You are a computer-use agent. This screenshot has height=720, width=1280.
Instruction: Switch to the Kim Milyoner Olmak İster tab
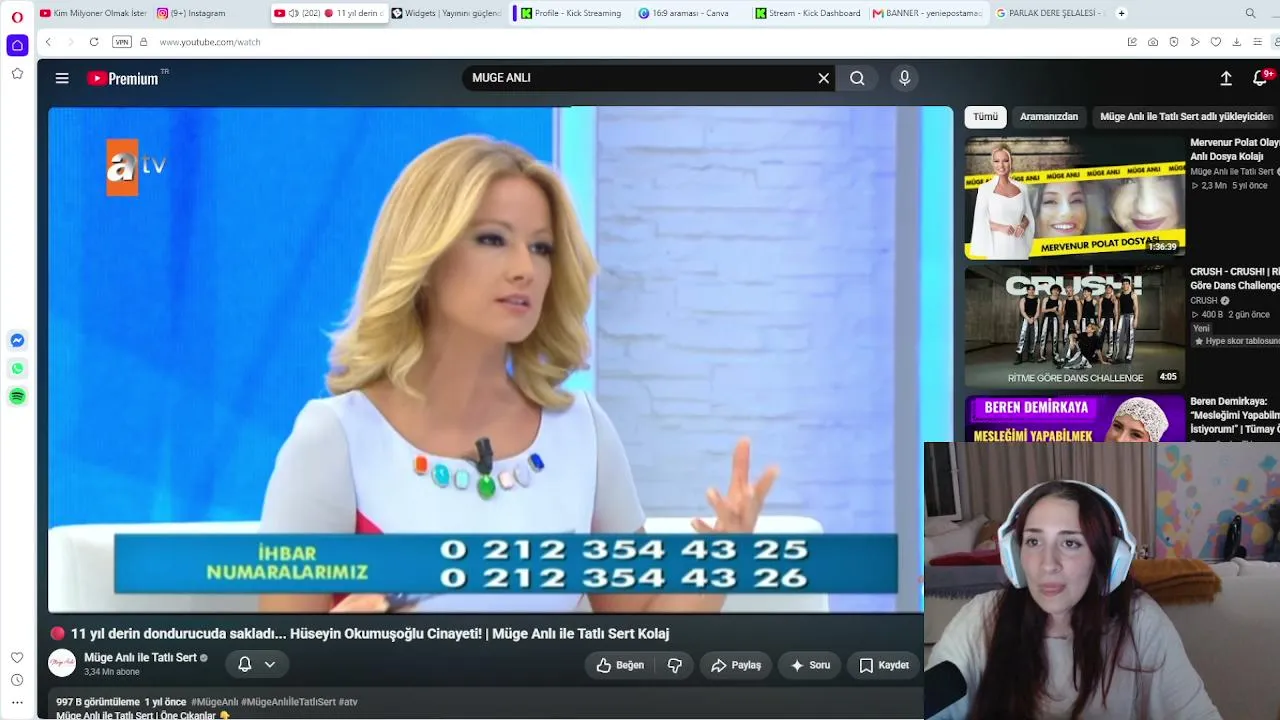[92, 13]
